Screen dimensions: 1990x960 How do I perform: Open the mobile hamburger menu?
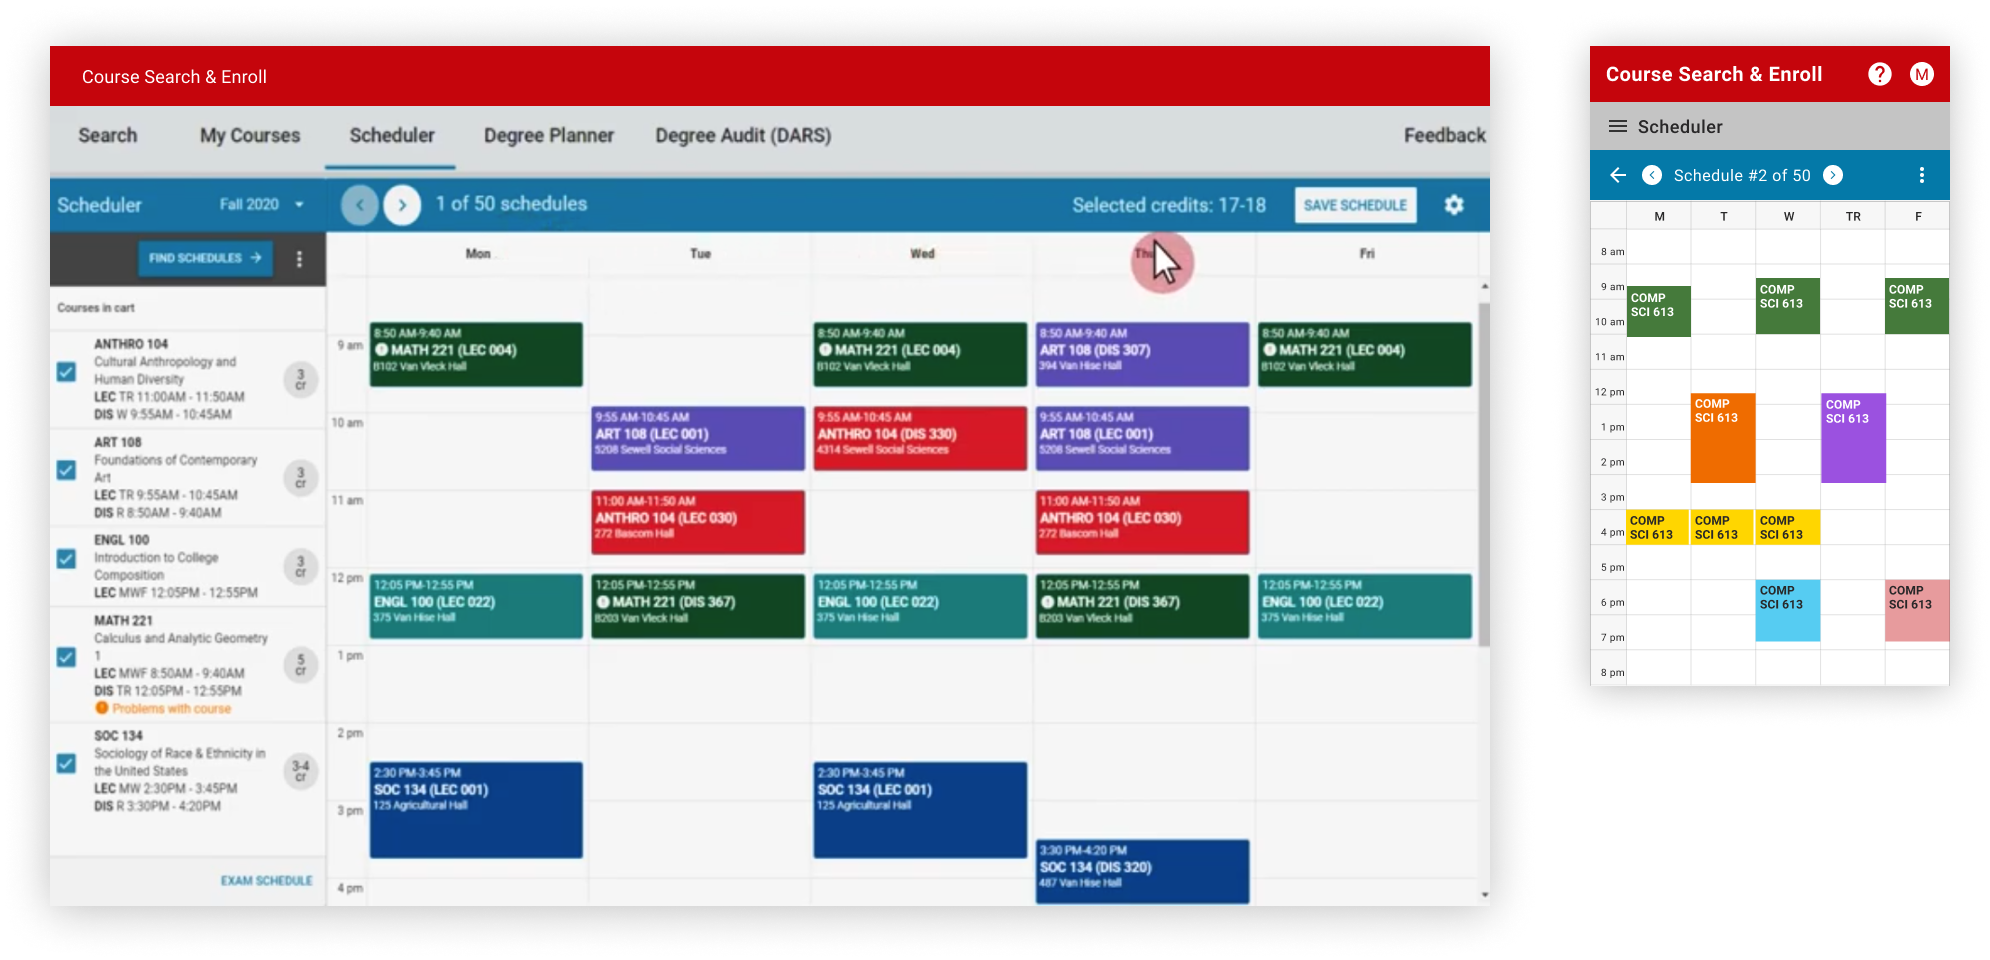1617,127
